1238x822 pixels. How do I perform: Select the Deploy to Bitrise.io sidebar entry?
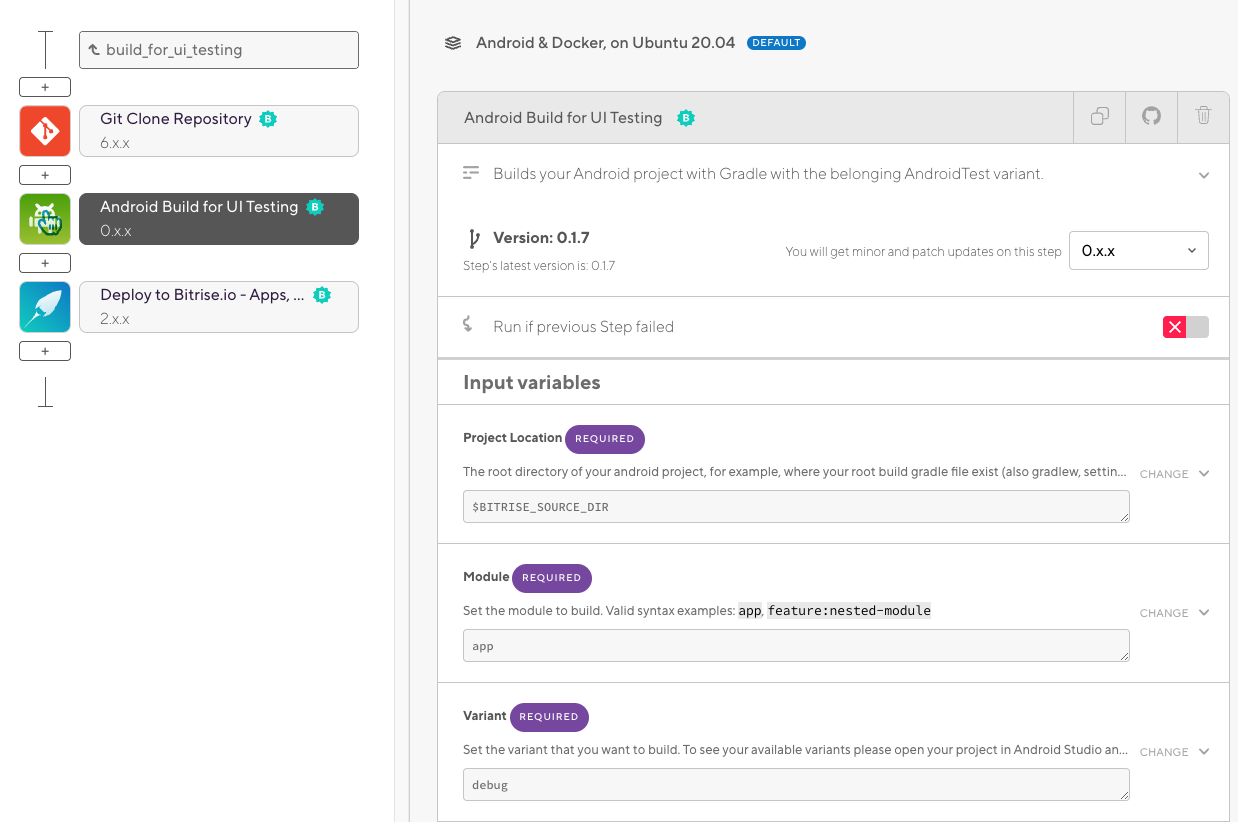[218, 307]
